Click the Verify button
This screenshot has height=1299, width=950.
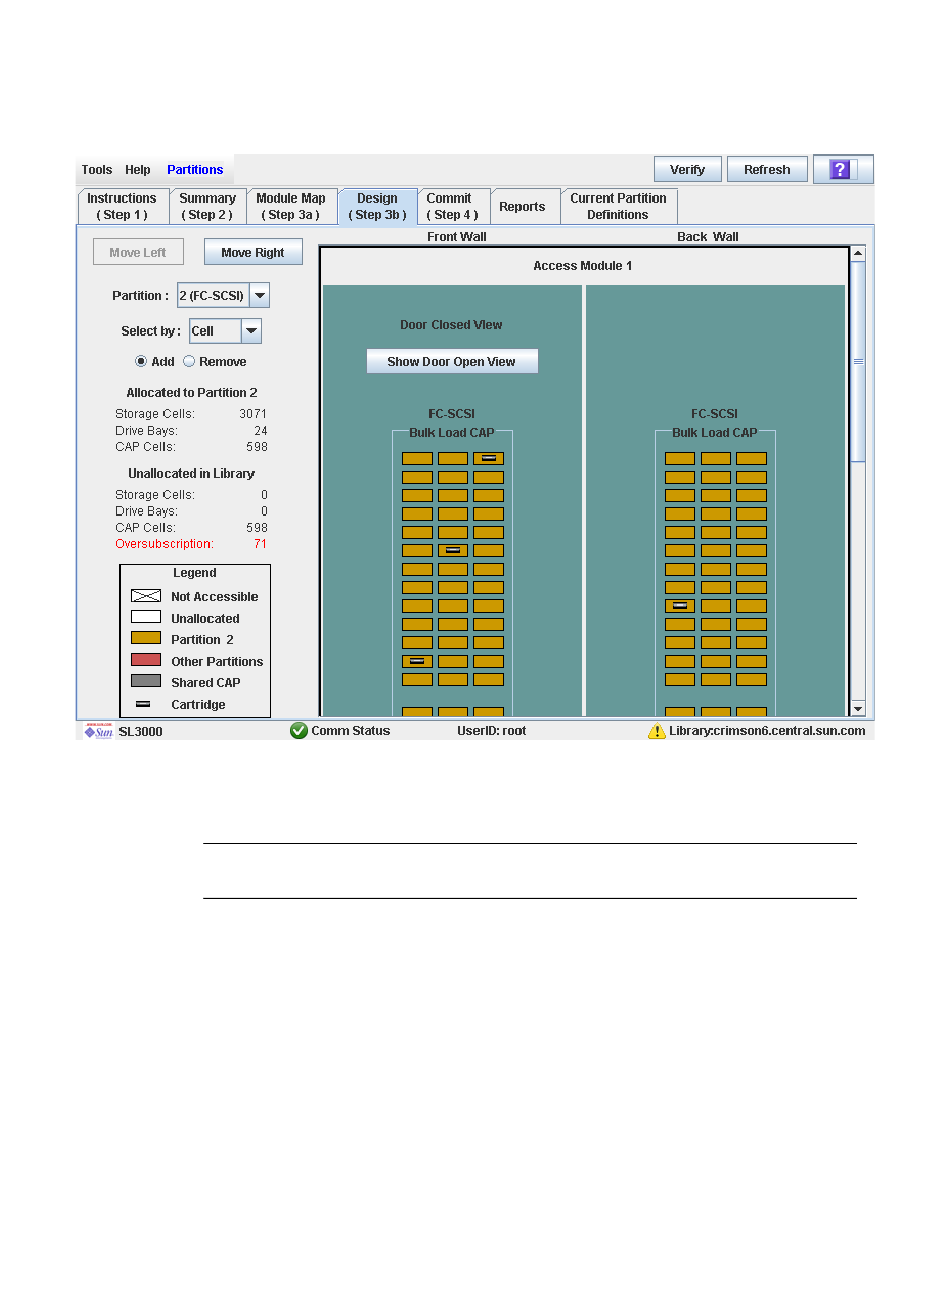[x=688, y=170]
